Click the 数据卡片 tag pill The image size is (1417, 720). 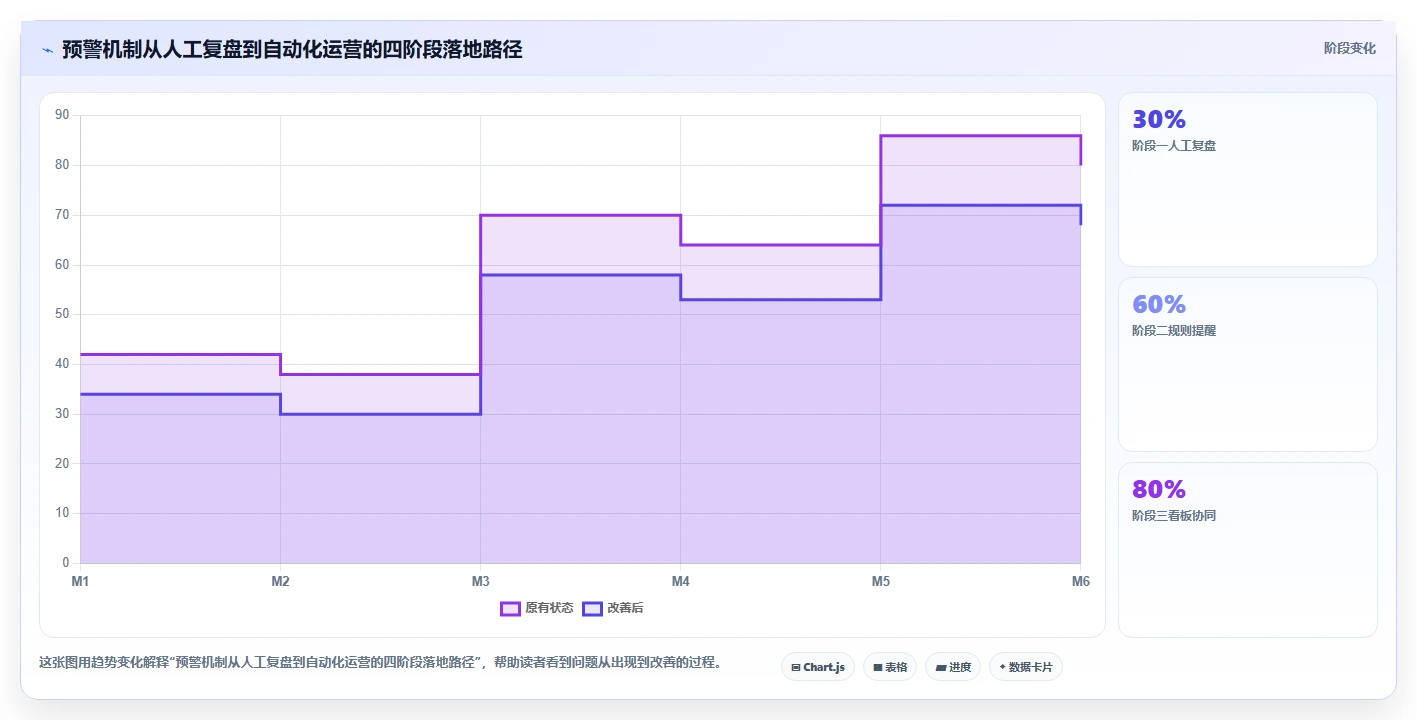[1026, 667]
